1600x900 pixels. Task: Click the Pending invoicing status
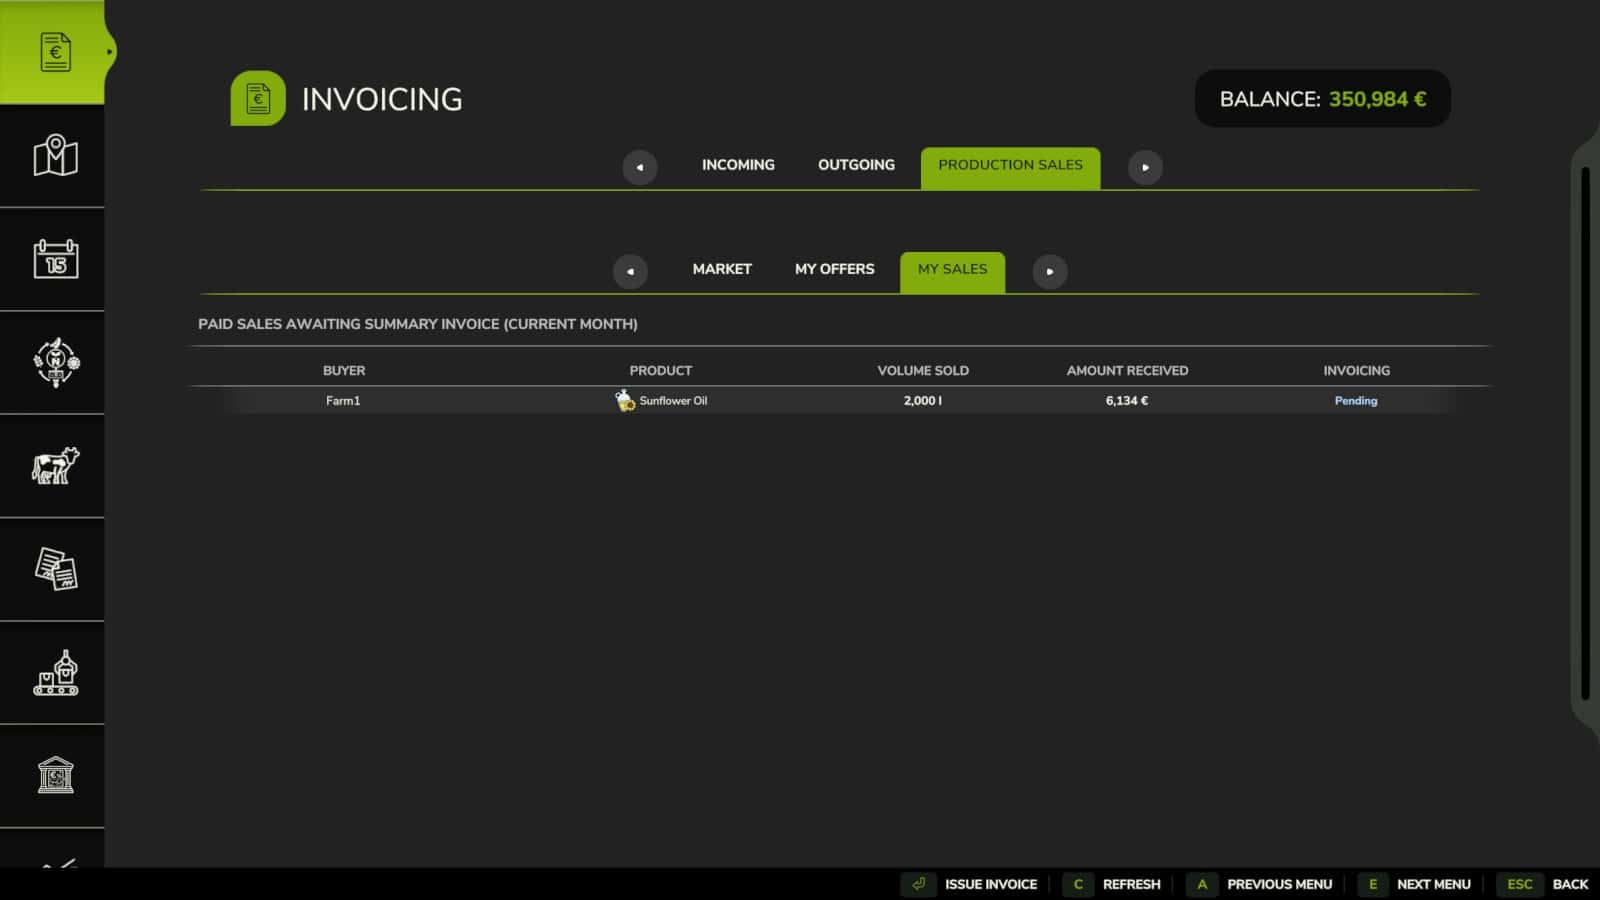1356,400
